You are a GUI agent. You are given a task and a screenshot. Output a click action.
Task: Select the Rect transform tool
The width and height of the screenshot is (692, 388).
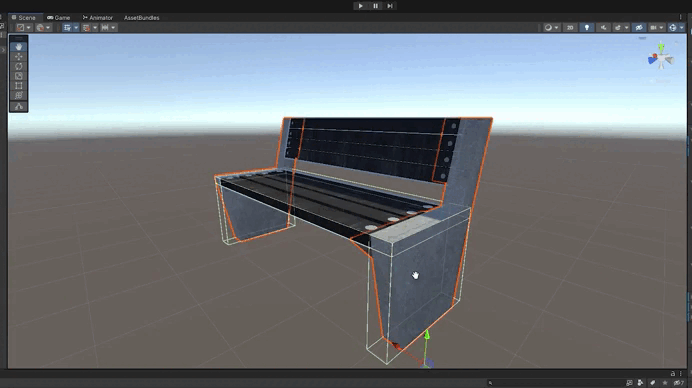tap(19, 86)
